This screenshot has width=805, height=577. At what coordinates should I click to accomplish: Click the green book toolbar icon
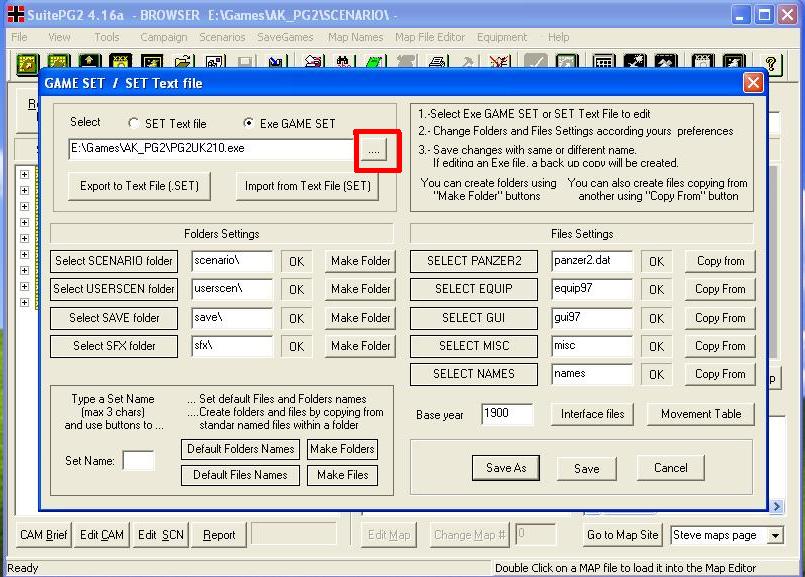coord(375,64)
